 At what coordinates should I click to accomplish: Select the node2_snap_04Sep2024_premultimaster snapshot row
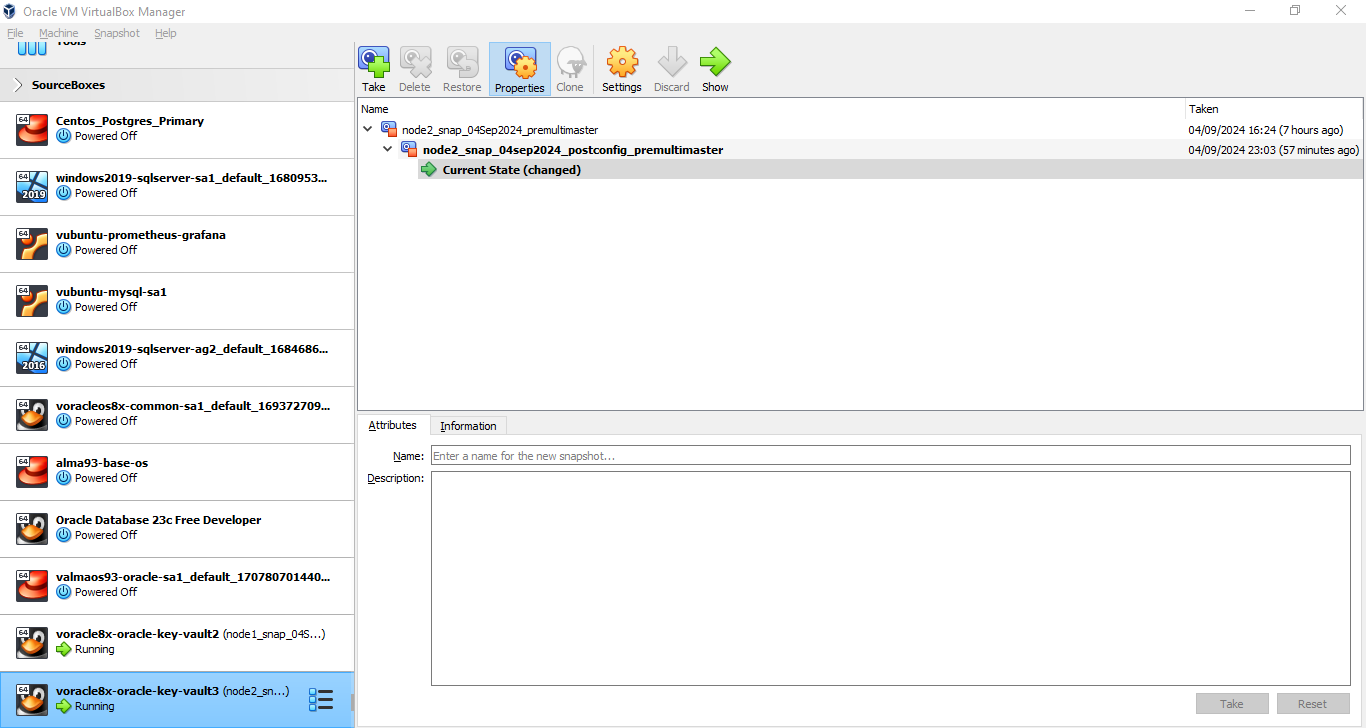(x=860, y=129)
